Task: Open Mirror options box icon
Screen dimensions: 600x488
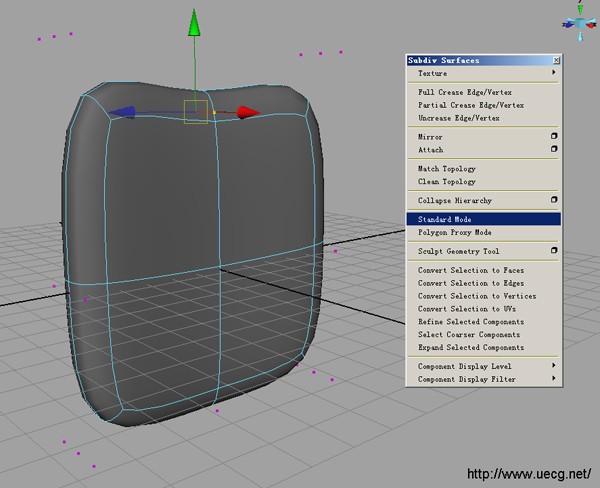Action: coord(554,136)
